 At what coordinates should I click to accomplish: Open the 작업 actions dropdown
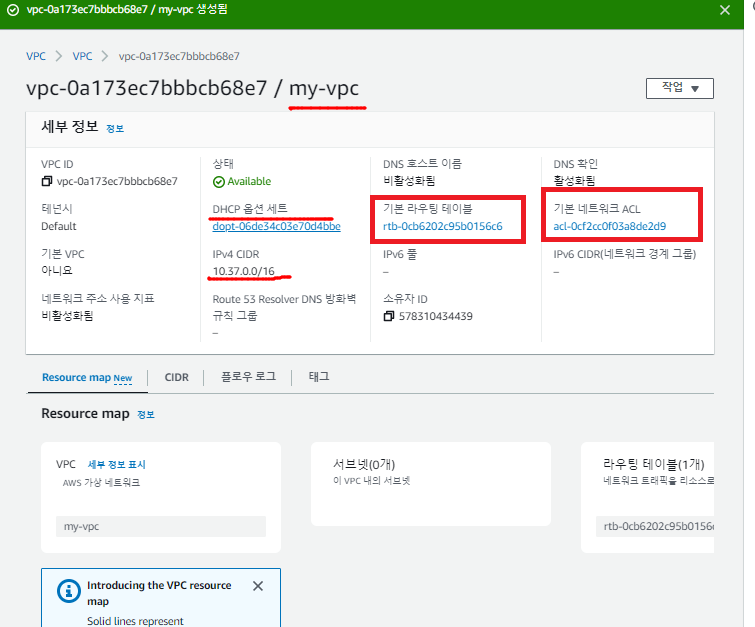pyautogui.click(x=679, y=88)
